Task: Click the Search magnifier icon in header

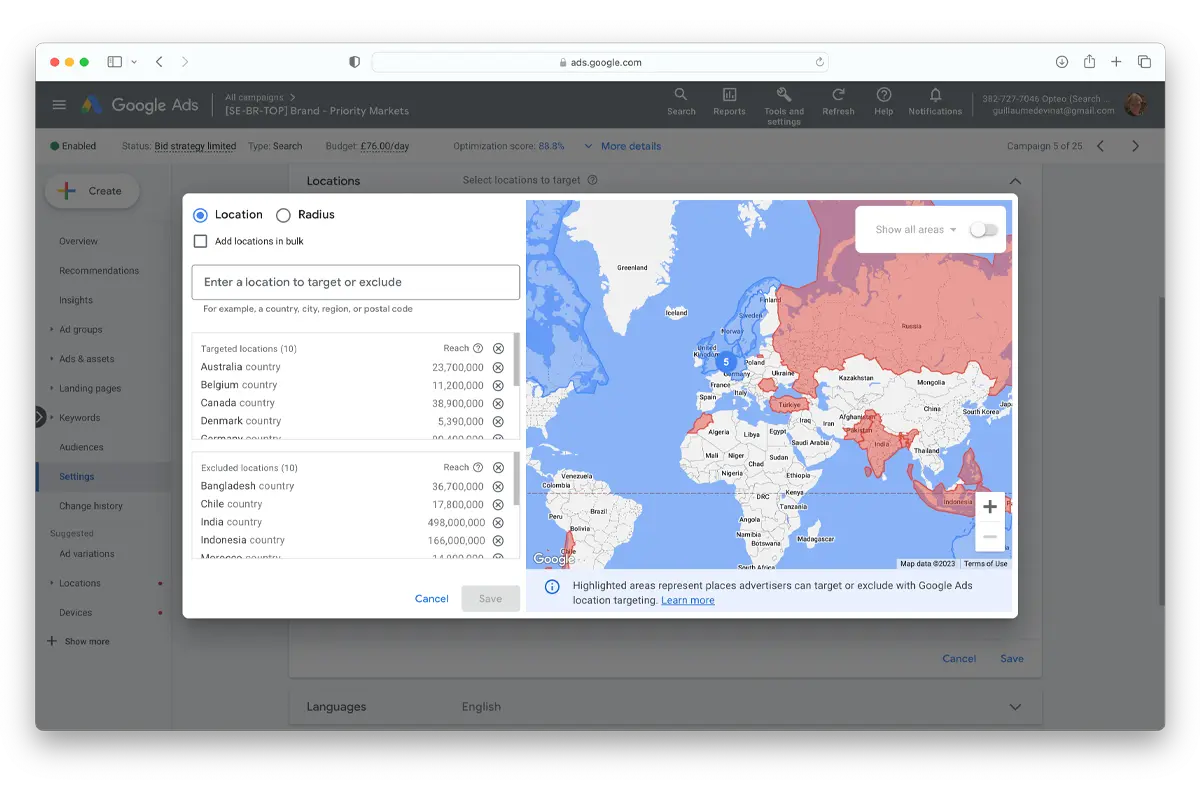Action: coord(681,95)
